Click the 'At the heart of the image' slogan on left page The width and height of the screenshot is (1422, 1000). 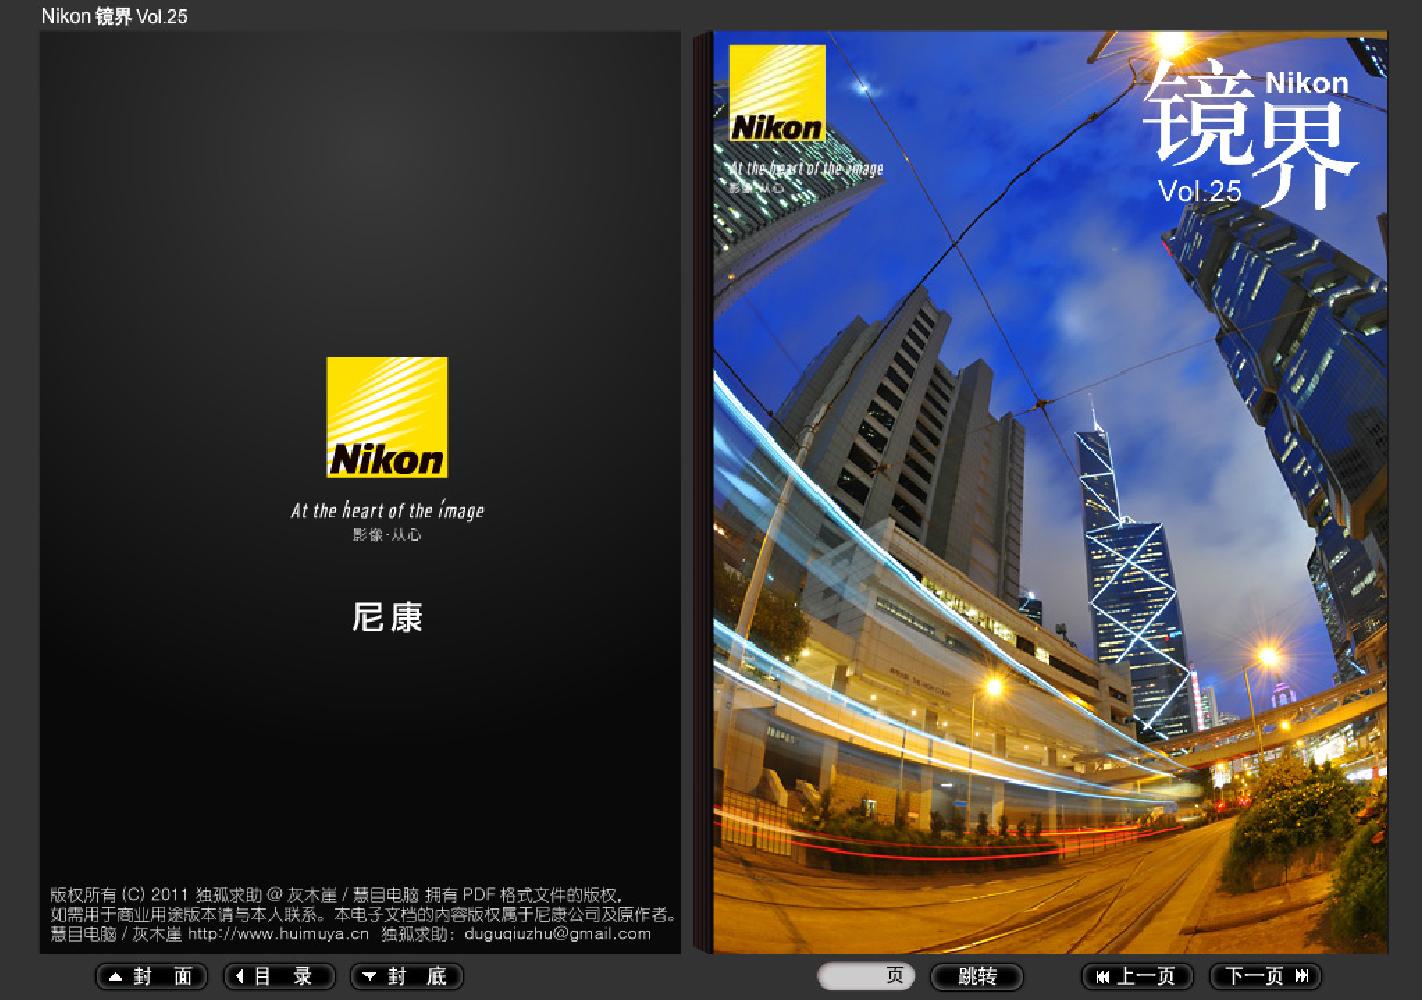387,510
